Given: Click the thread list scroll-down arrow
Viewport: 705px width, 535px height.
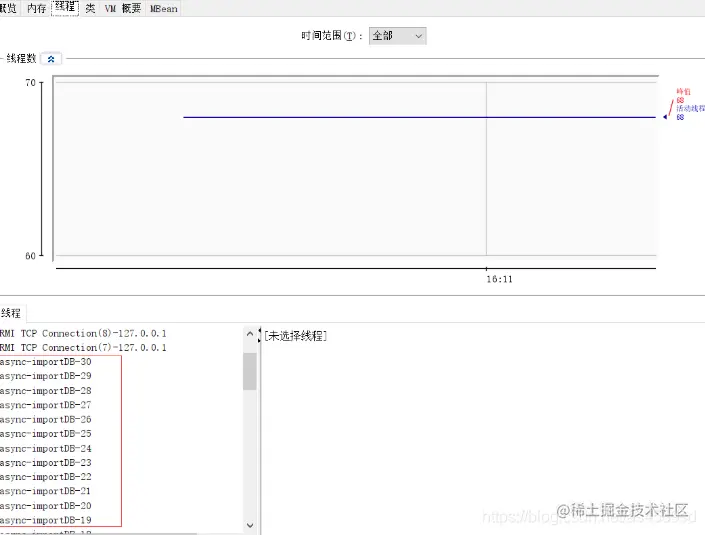Looking at the screenshot, I should (250, 525).
